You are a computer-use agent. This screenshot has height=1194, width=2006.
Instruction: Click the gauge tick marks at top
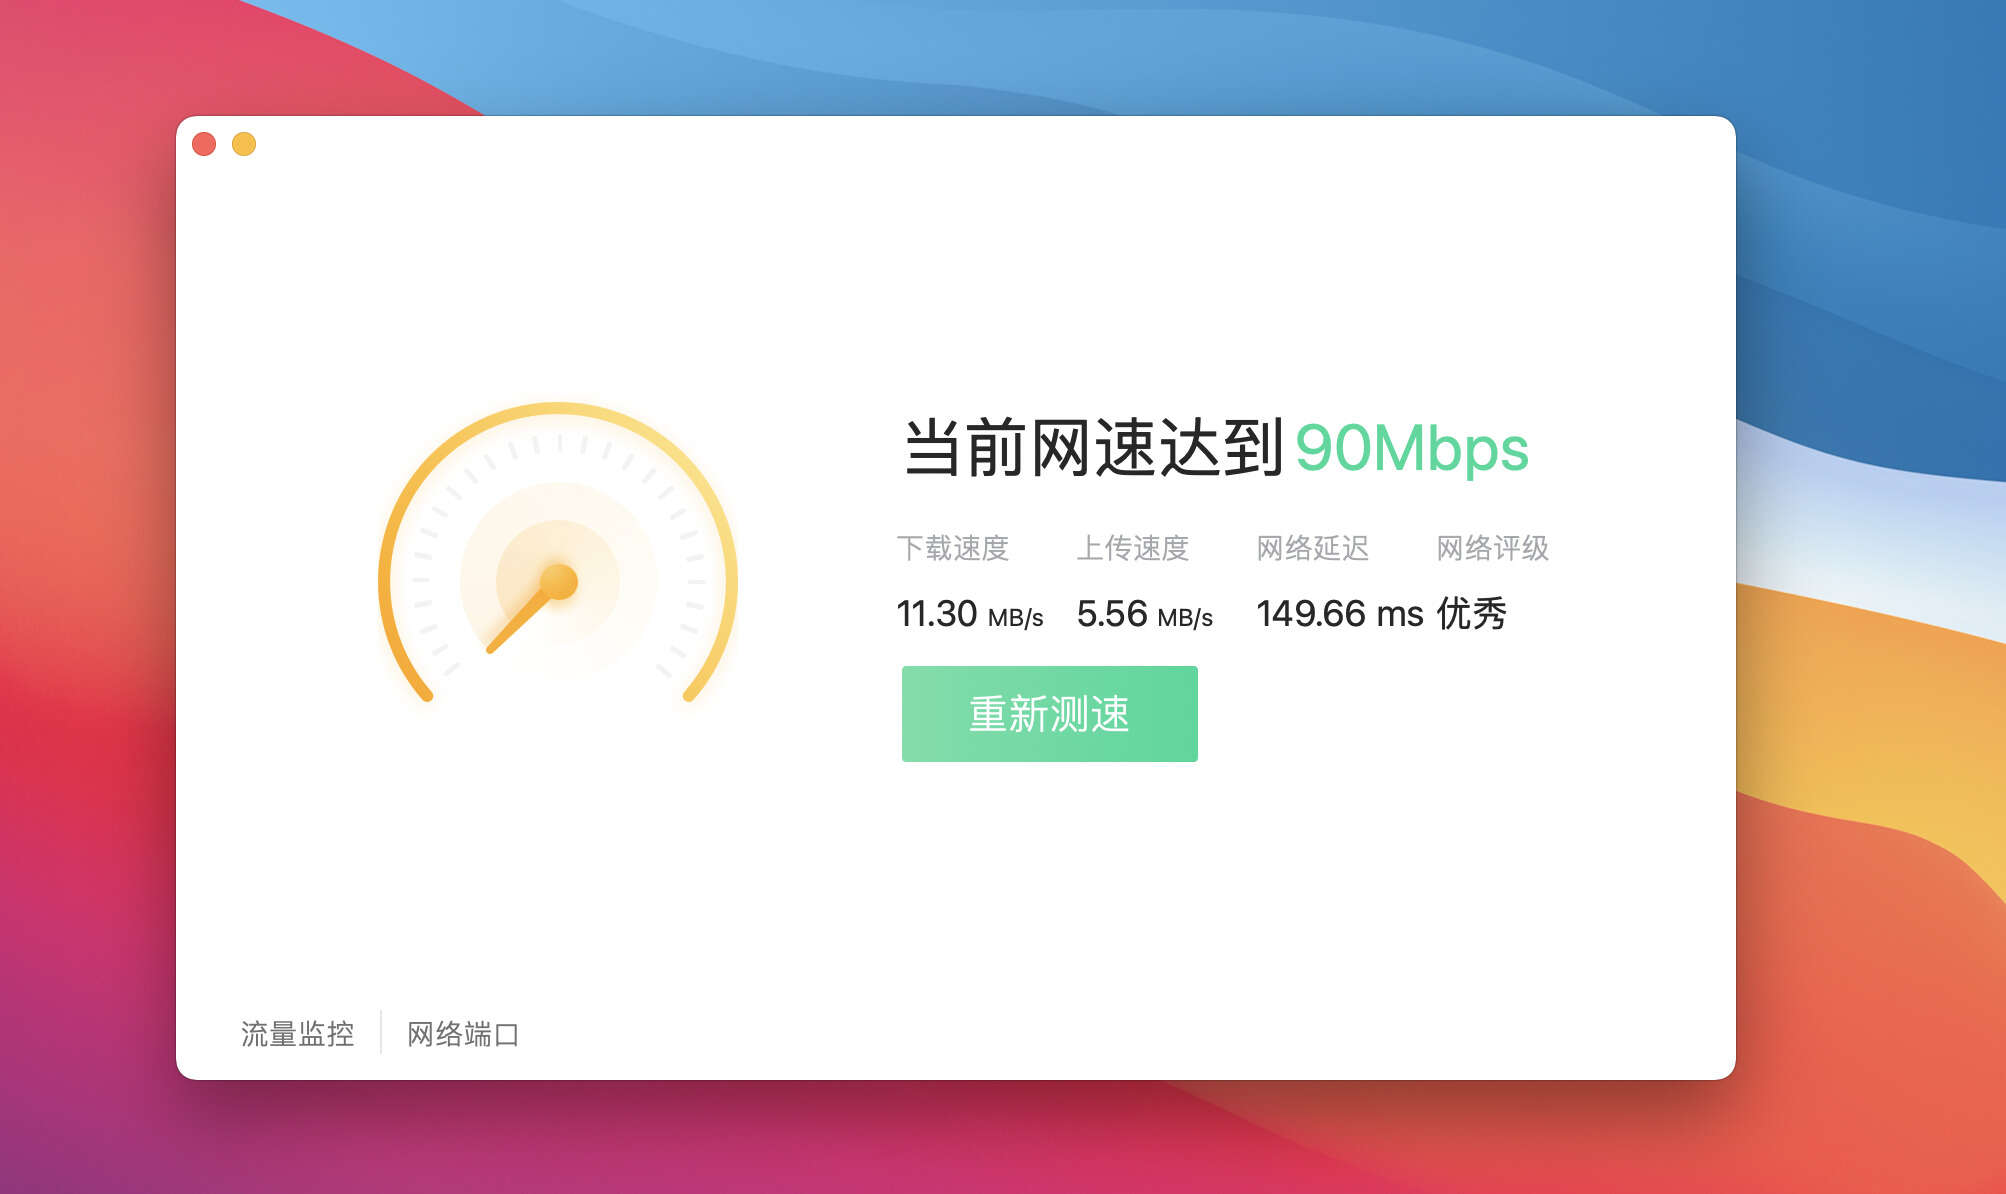pyautogui.click(x=559, y=443)
